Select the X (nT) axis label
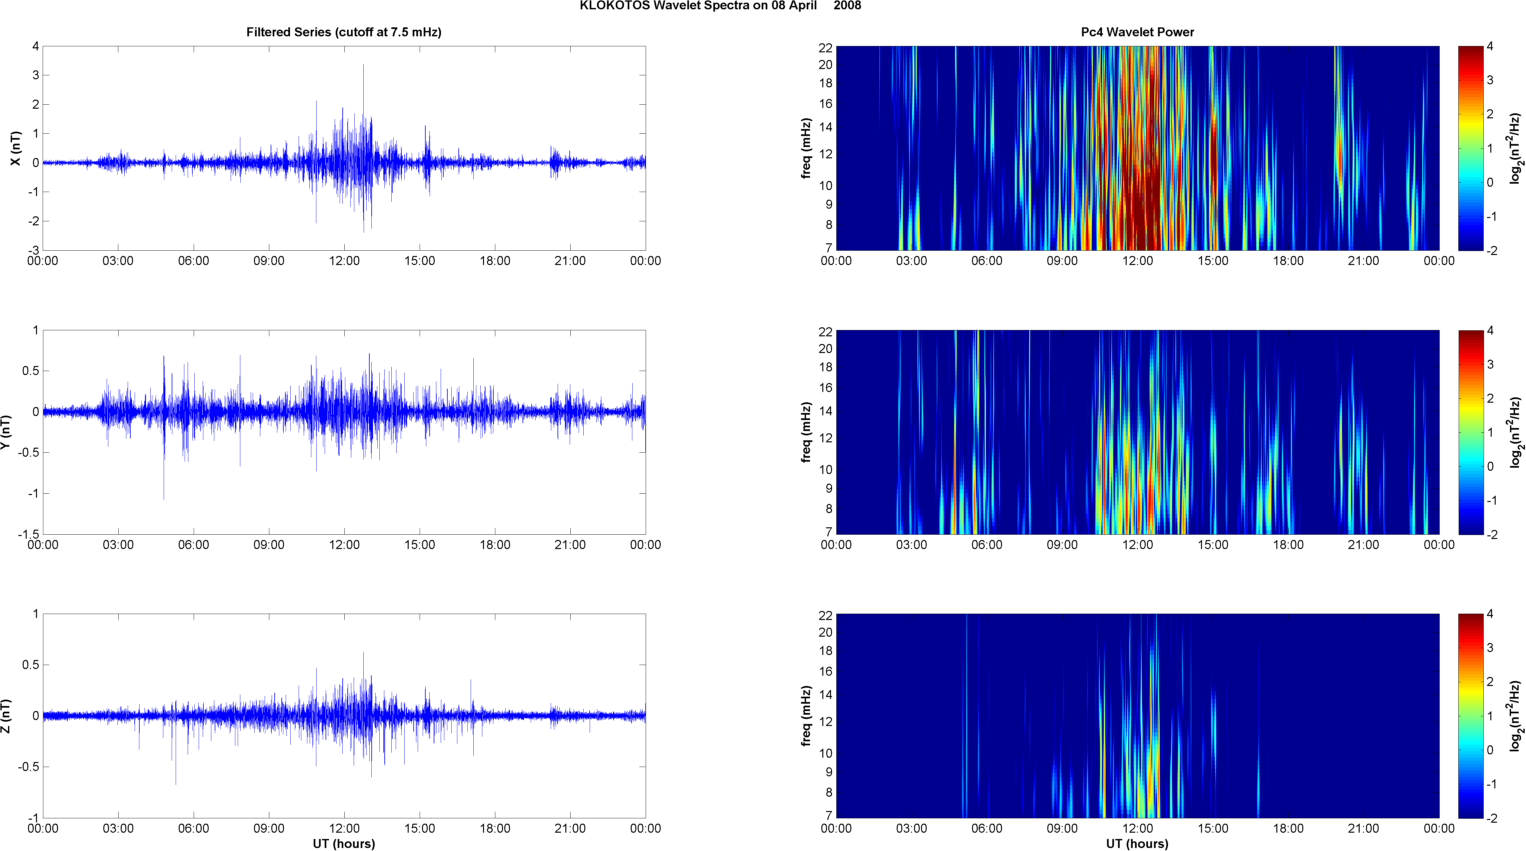The height and width of the screenshot is (851, 1526). pos(15,148)
